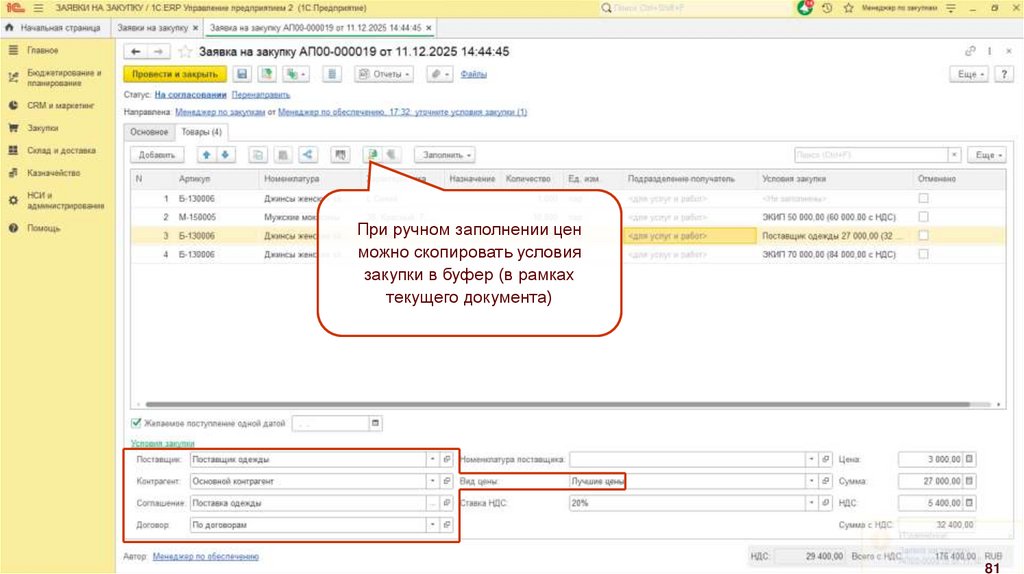Click the split row icon in goods toolbar
The width and height of the screenshot is (1024, 574).
pos(283,155)
